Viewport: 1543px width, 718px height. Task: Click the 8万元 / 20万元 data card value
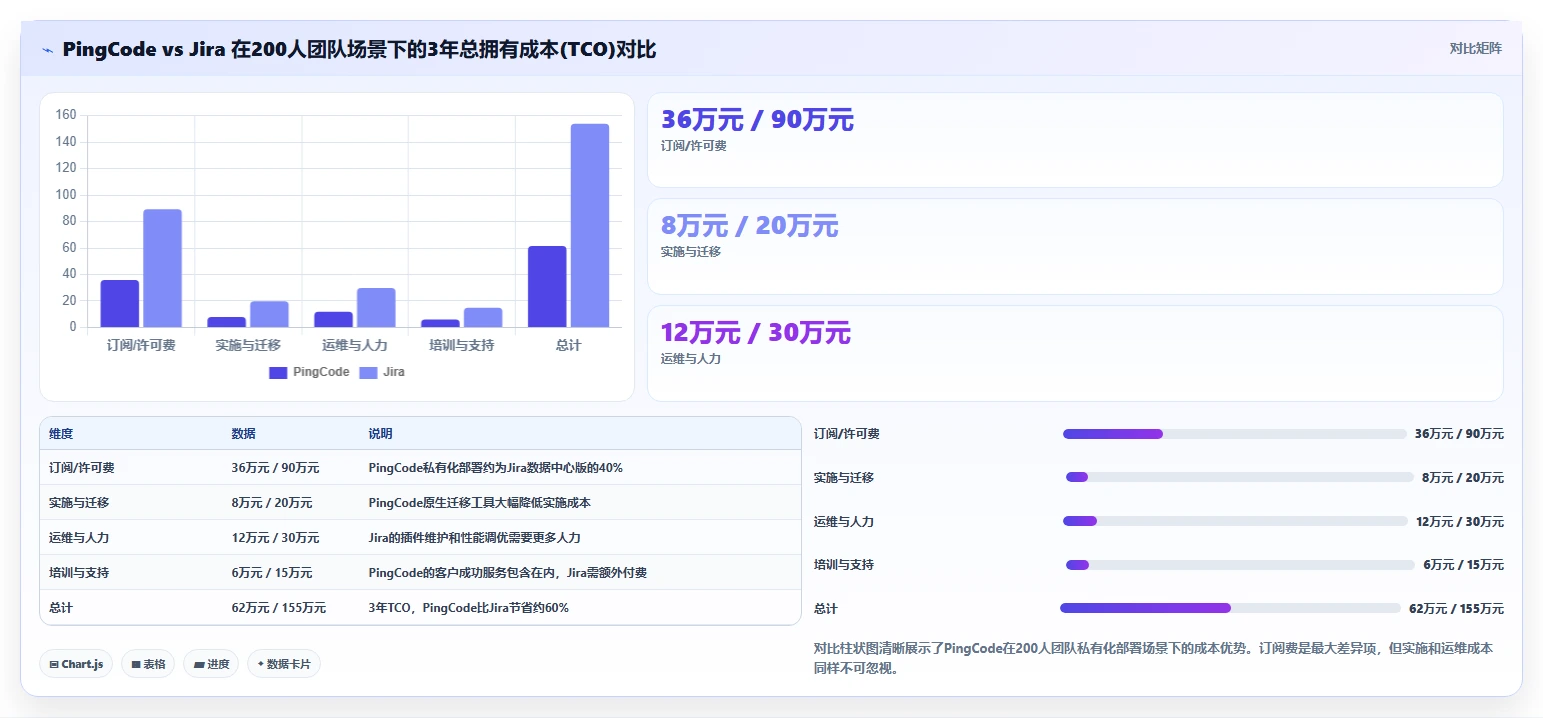pyautogui.click(x=749, y=226)
